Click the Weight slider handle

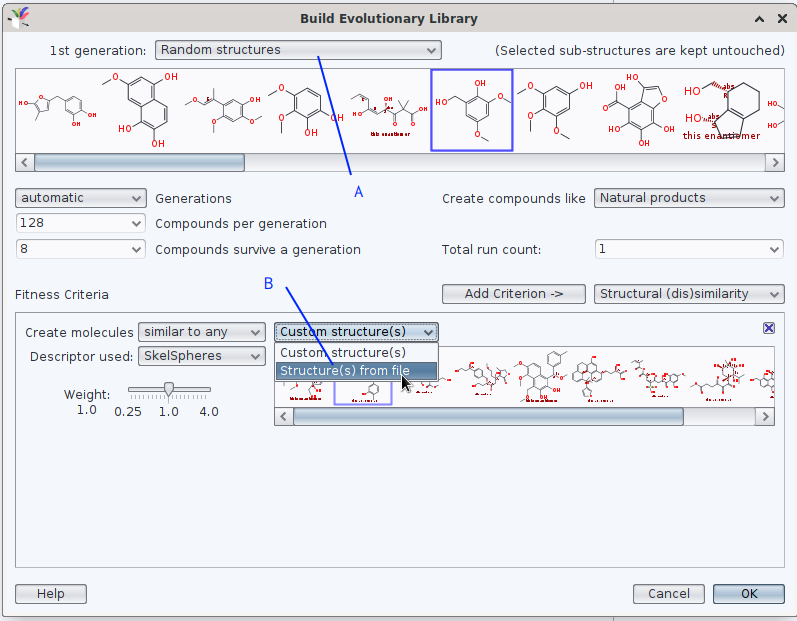click(169, 388)
